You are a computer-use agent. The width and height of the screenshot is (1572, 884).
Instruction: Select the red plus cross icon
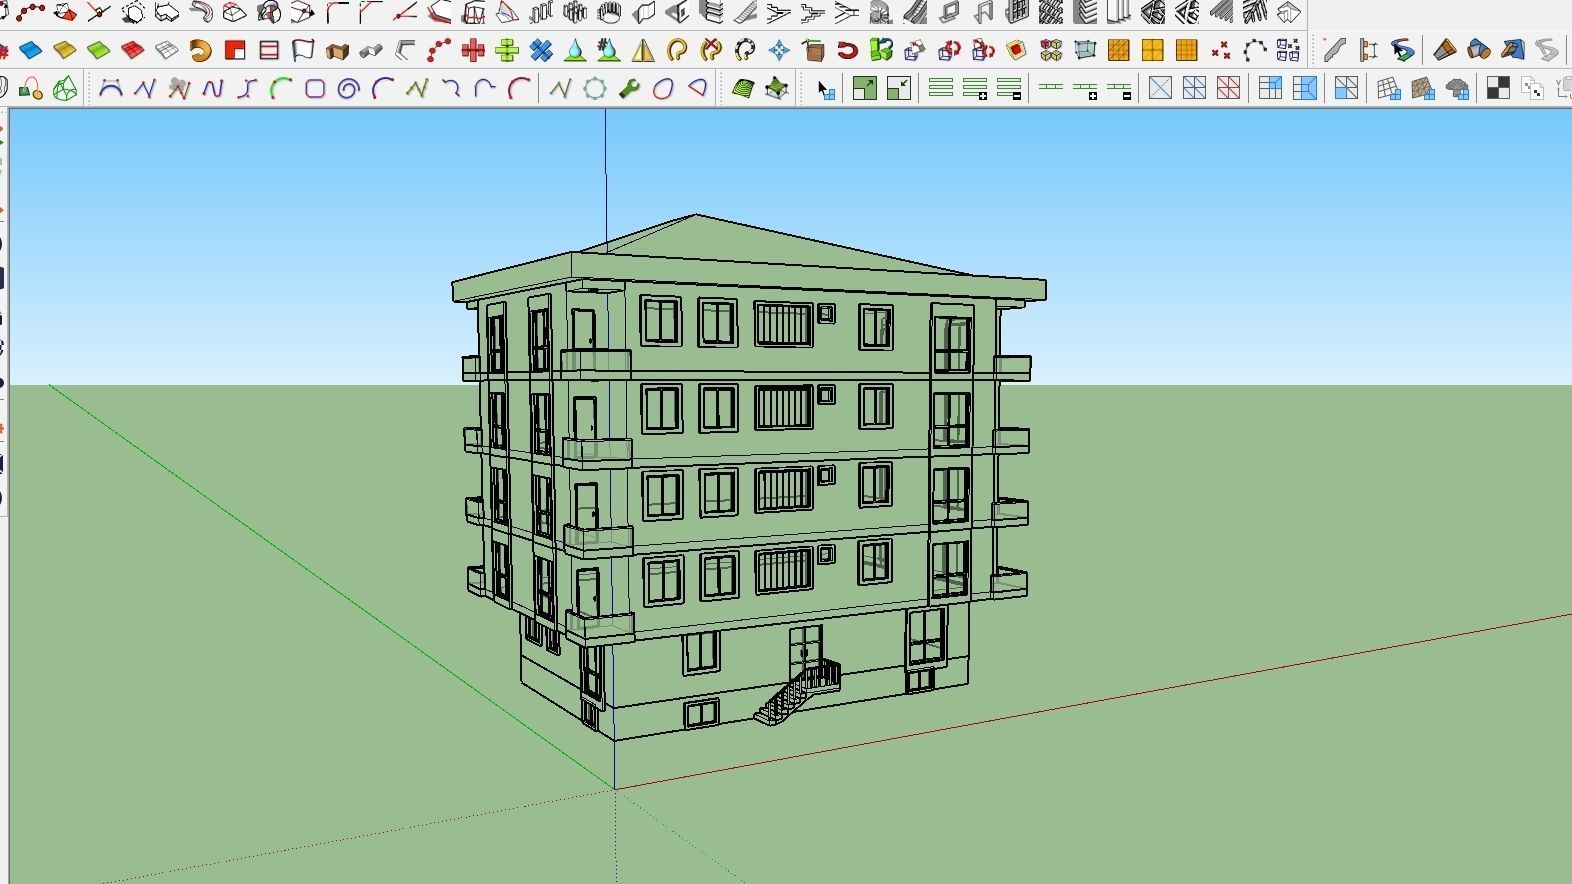(x=473, y=50)
